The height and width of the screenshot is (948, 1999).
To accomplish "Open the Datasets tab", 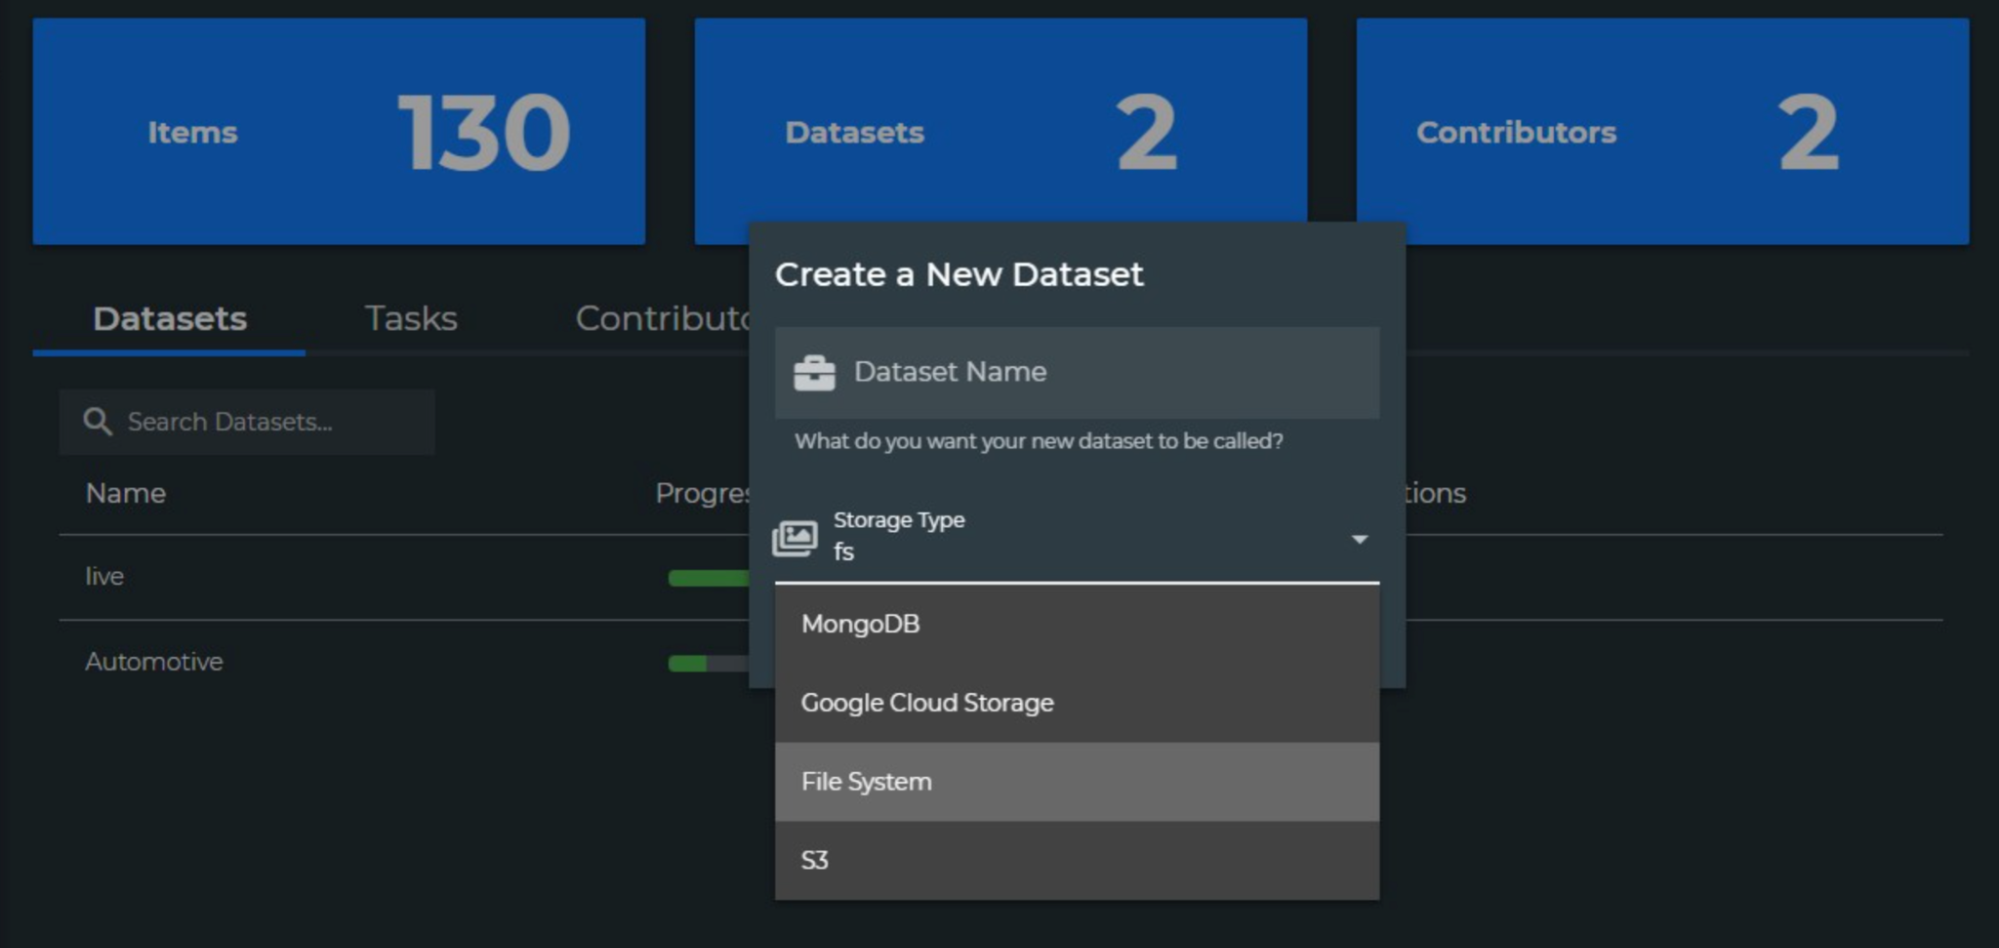I will pos(169,318).
